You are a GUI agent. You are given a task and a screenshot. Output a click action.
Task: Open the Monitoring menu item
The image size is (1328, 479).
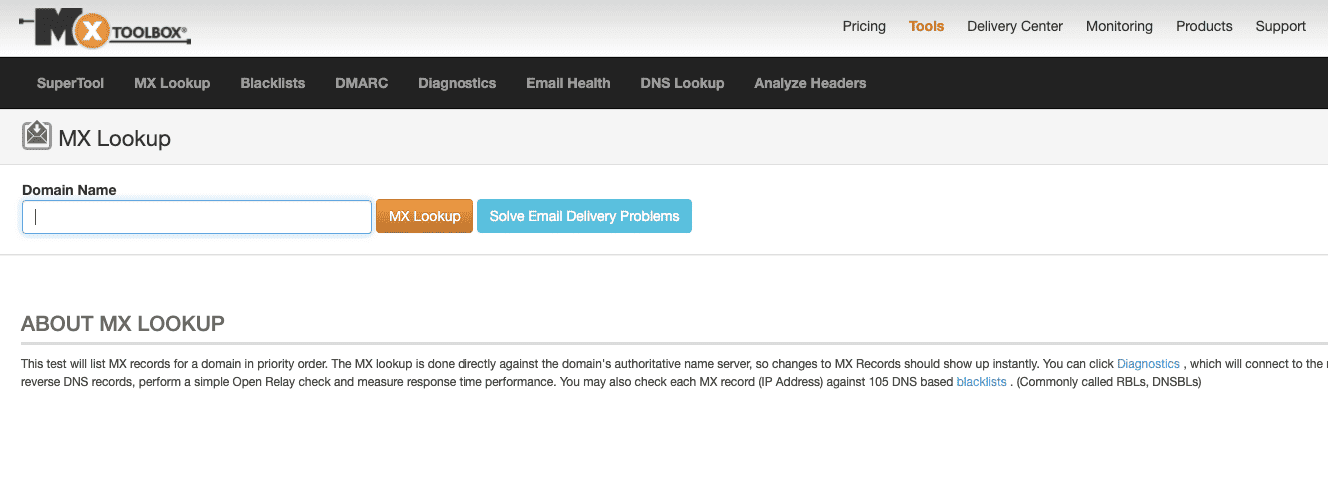[1119, 26]
